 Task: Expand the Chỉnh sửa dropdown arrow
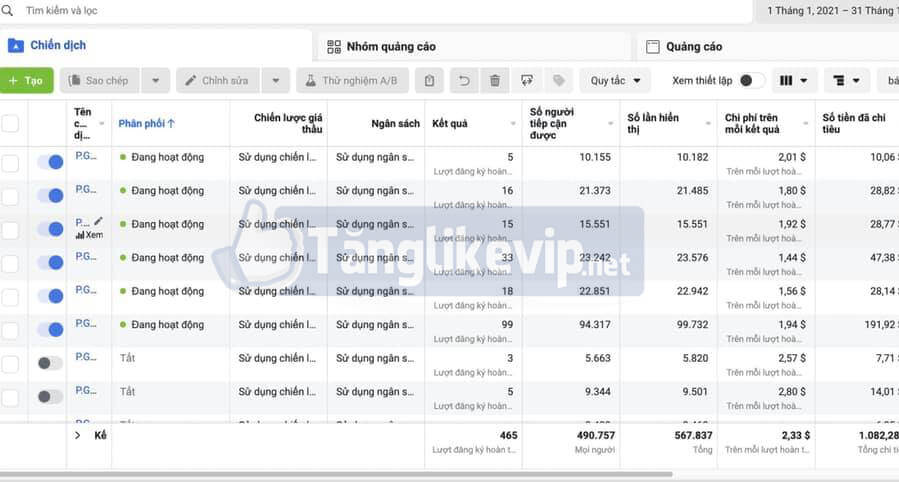[275, 81]
